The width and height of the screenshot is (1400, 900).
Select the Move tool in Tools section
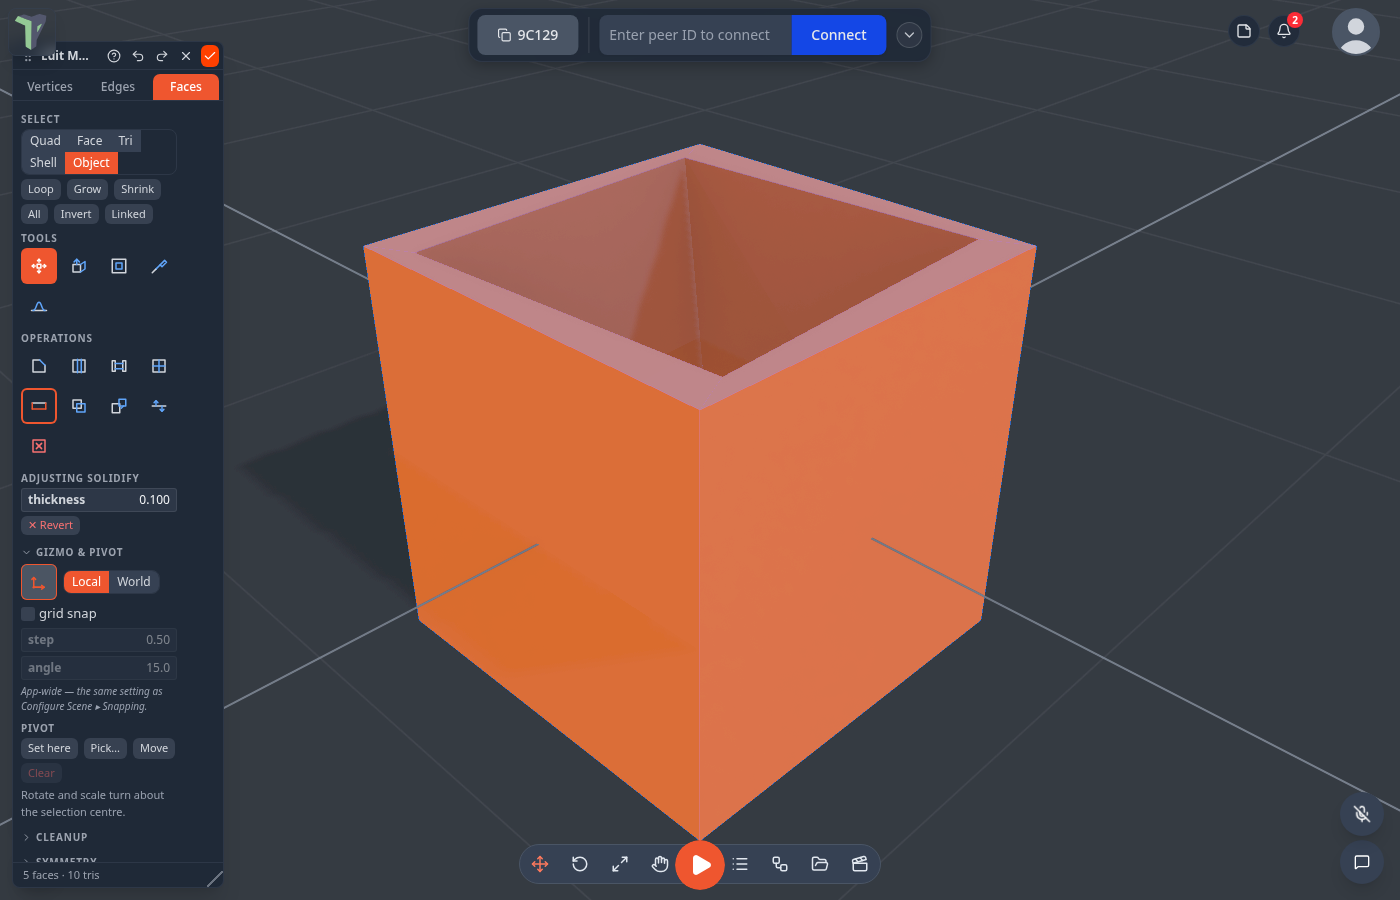point(39,266)
